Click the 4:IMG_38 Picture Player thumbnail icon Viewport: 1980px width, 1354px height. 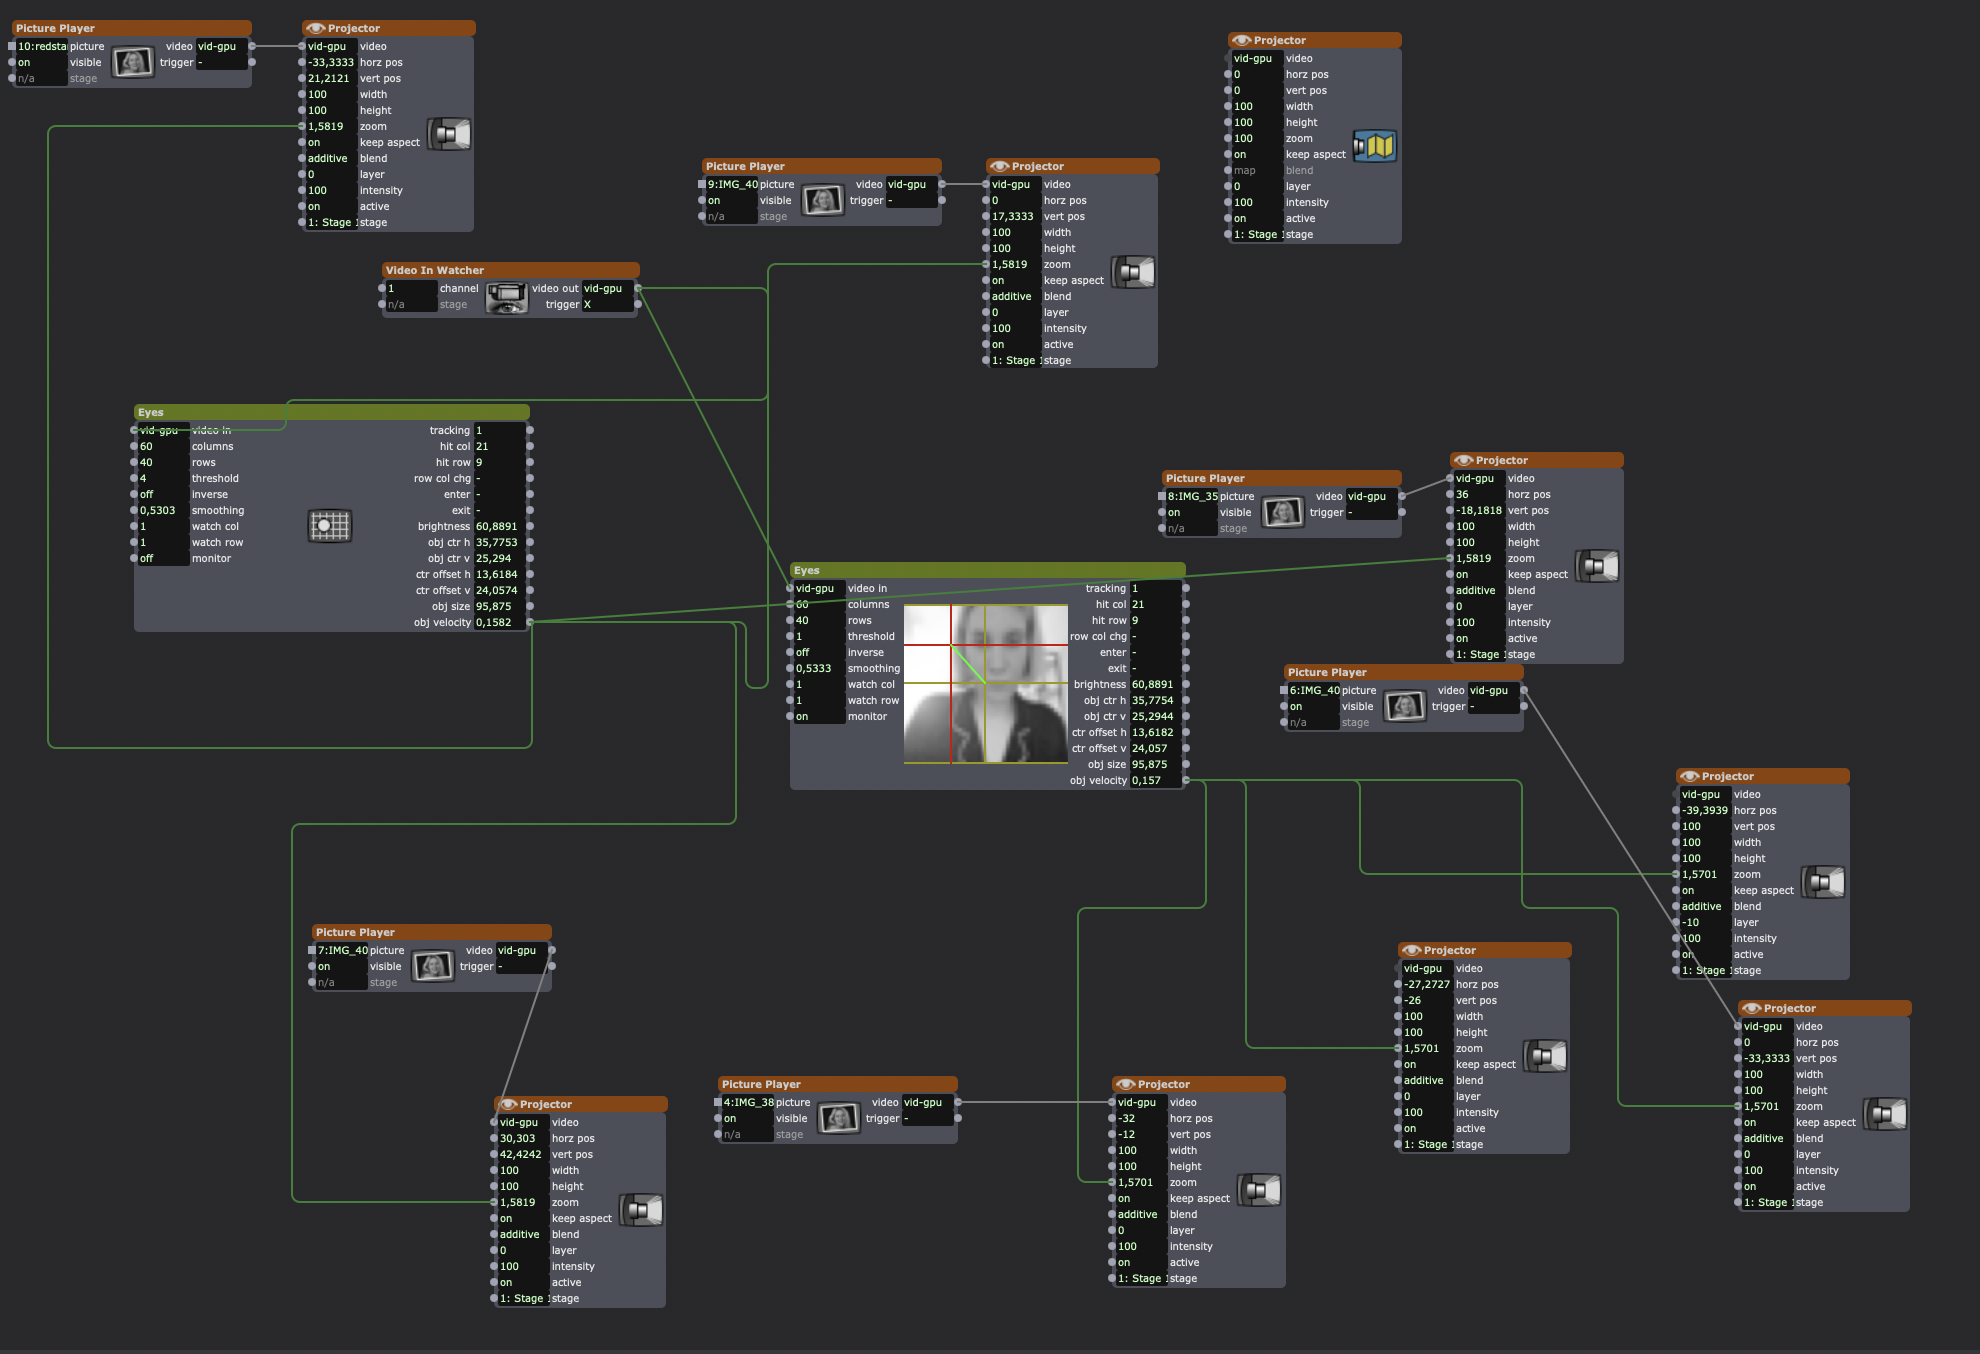(839, 1118)
